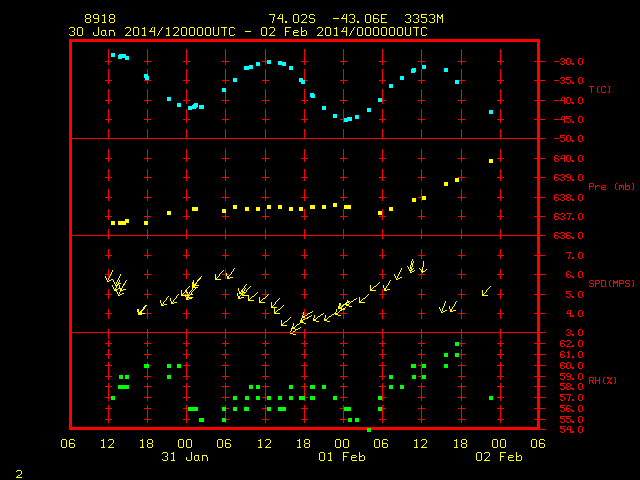The width and height of the screenshot is (640, 480).
Task: Click the date range title line
Action: [x=248, y=32]
